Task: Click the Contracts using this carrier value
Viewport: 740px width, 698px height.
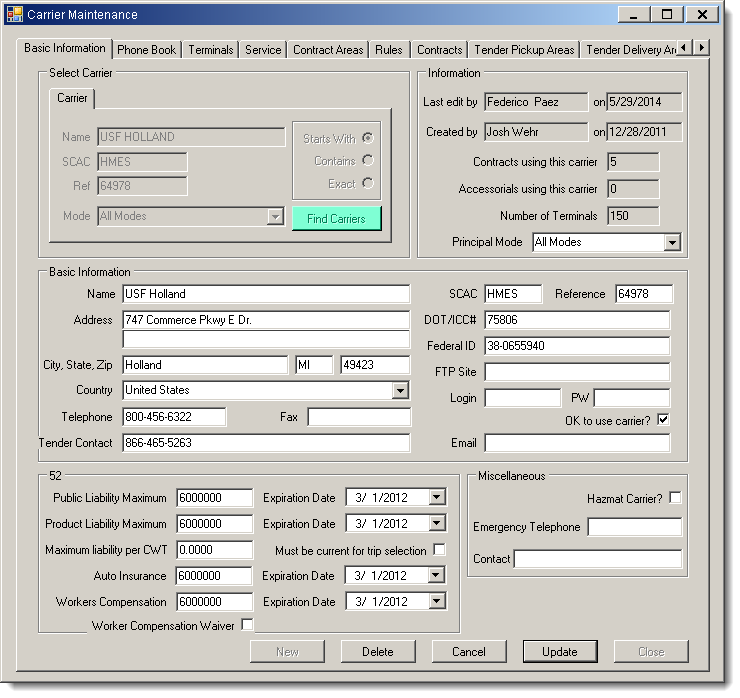Action: pos(633,162)
